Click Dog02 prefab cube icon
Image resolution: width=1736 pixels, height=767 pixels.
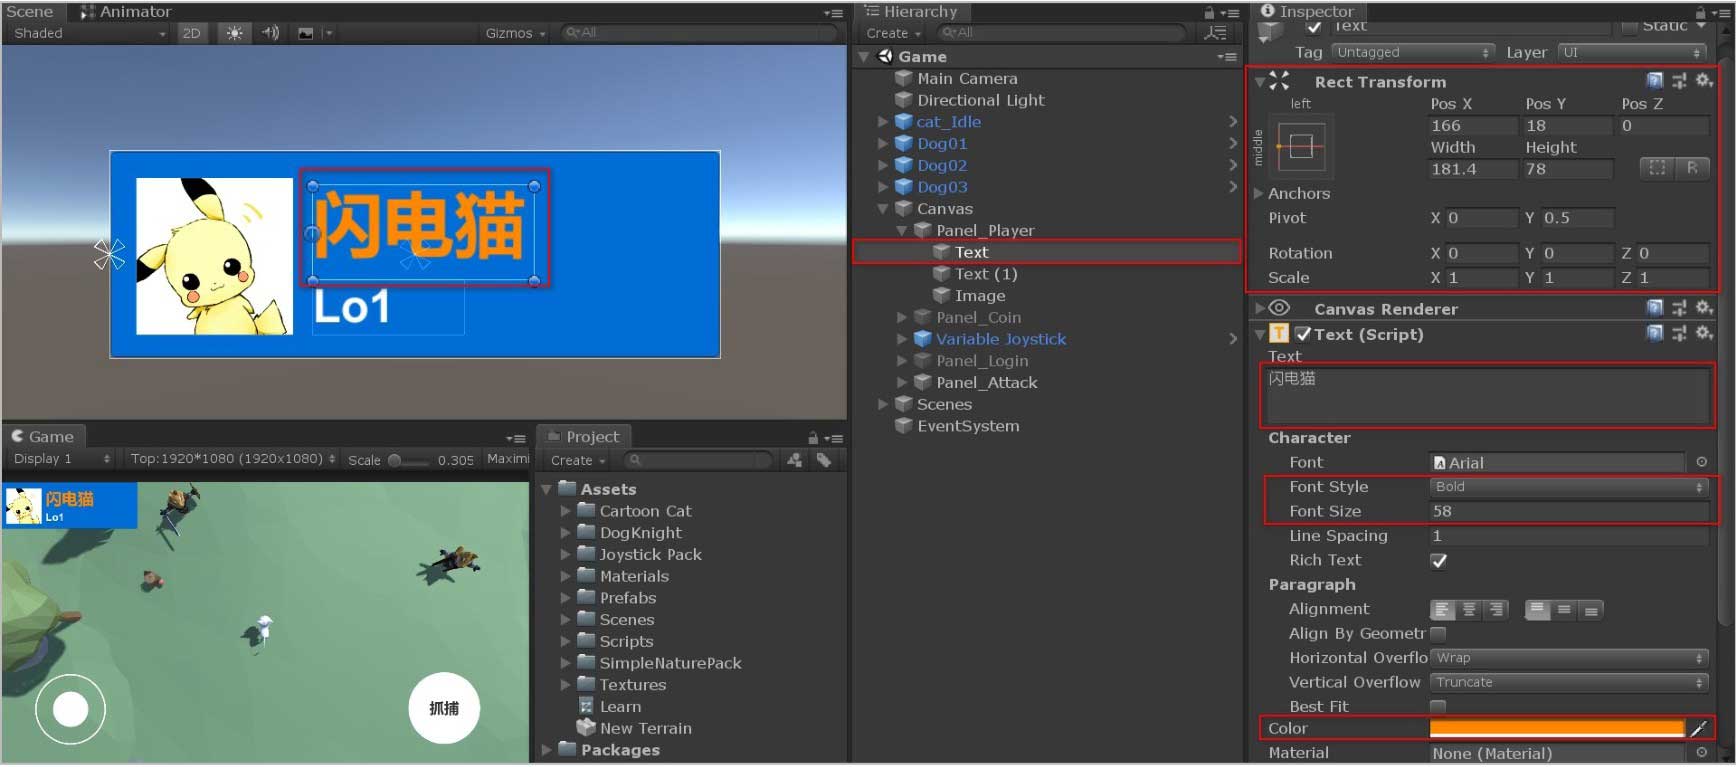[904, 165]
